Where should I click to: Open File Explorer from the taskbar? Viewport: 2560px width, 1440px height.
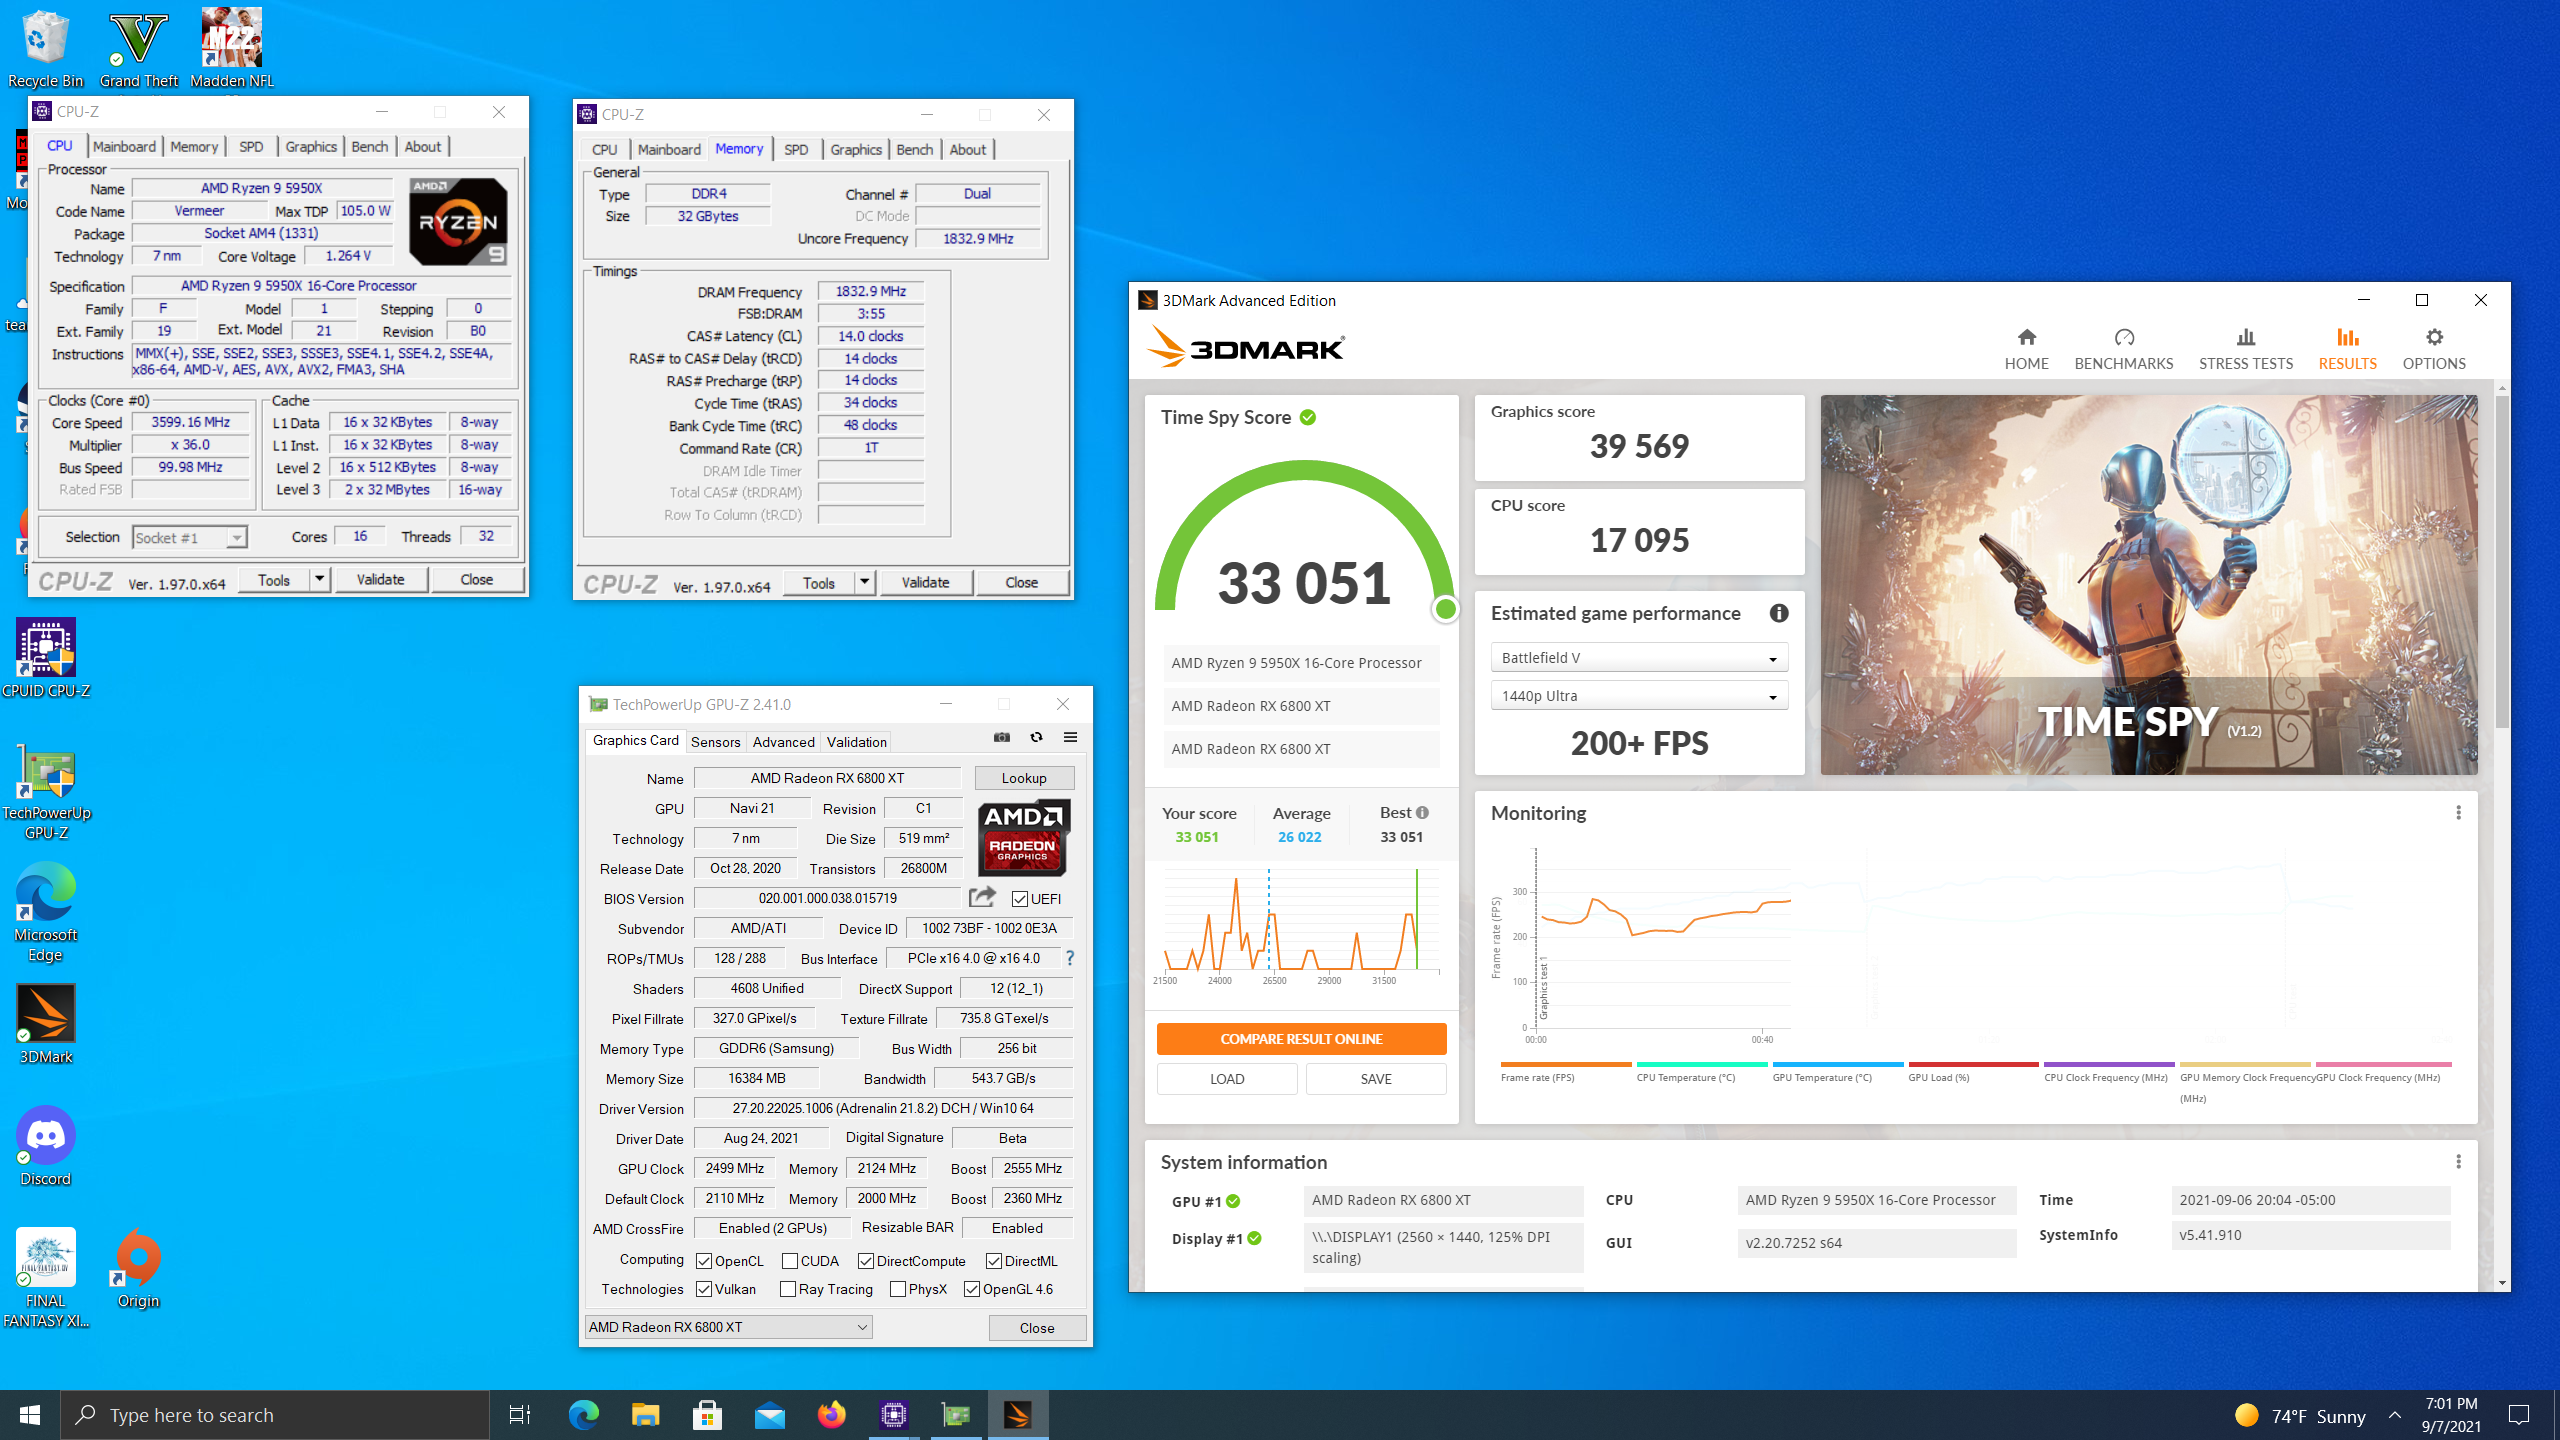646,1415
